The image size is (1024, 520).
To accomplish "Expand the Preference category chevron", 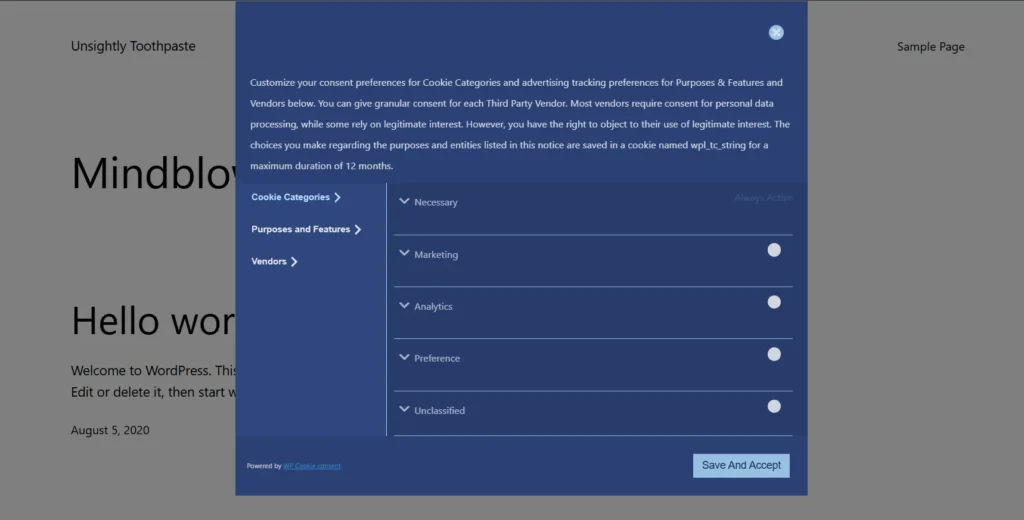I will coord(405,357).
